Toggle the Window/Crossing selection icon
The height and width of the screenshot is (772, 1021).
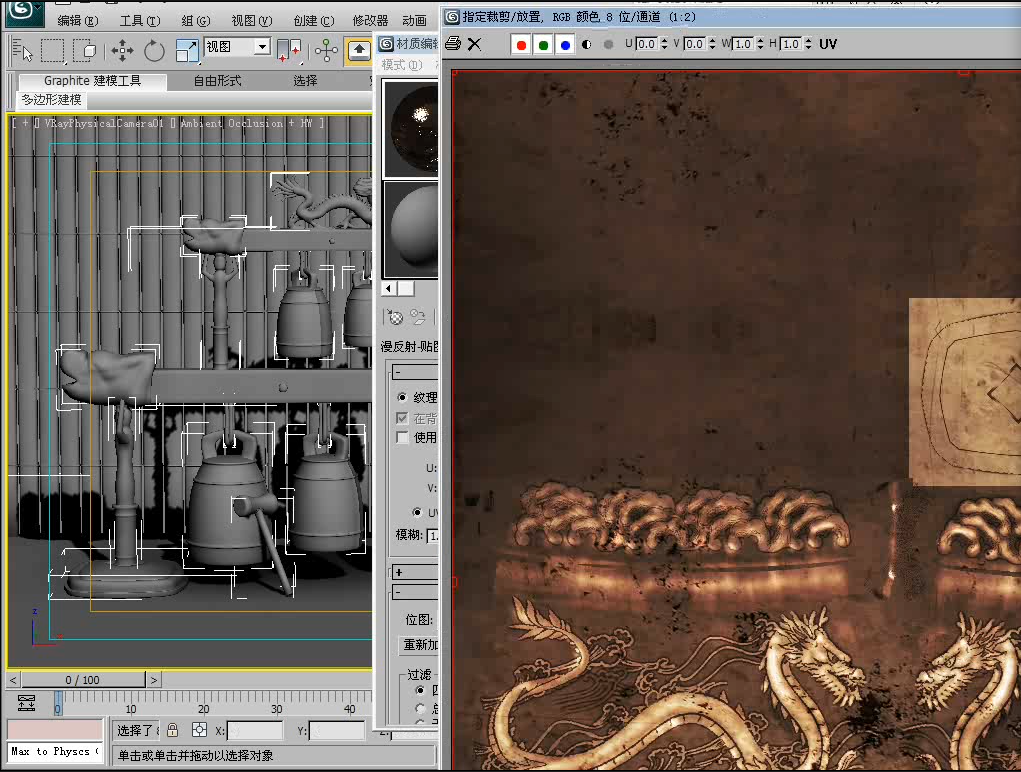85,50
